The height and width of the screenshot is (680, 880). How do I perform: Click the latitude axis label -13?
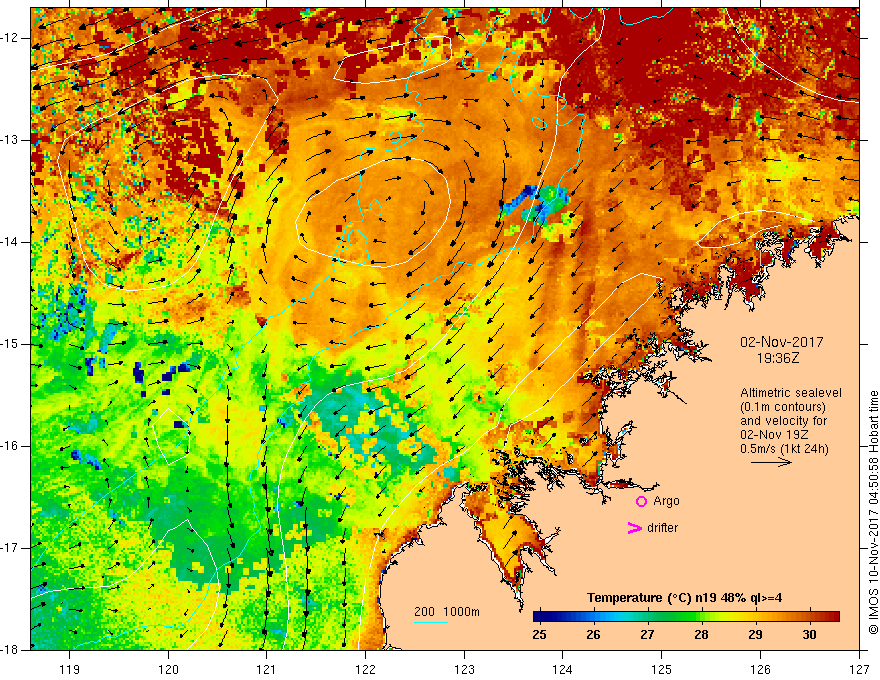(x=10, y=140)
